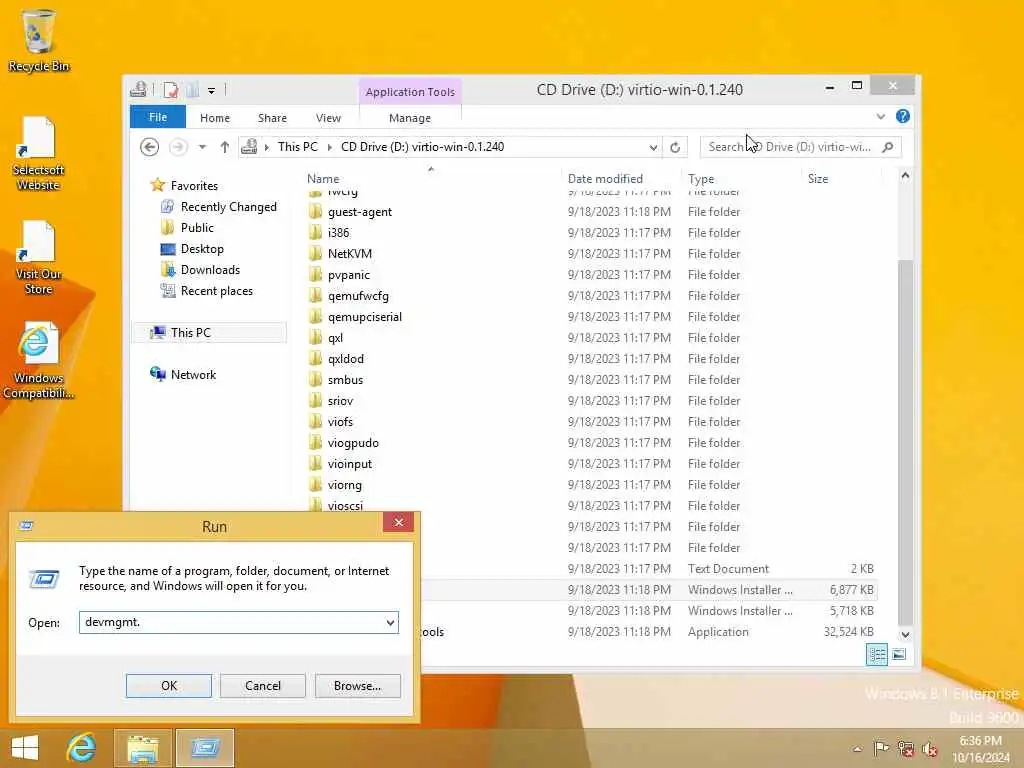
Task: Sort by Size column header
Action: point(841,178)
